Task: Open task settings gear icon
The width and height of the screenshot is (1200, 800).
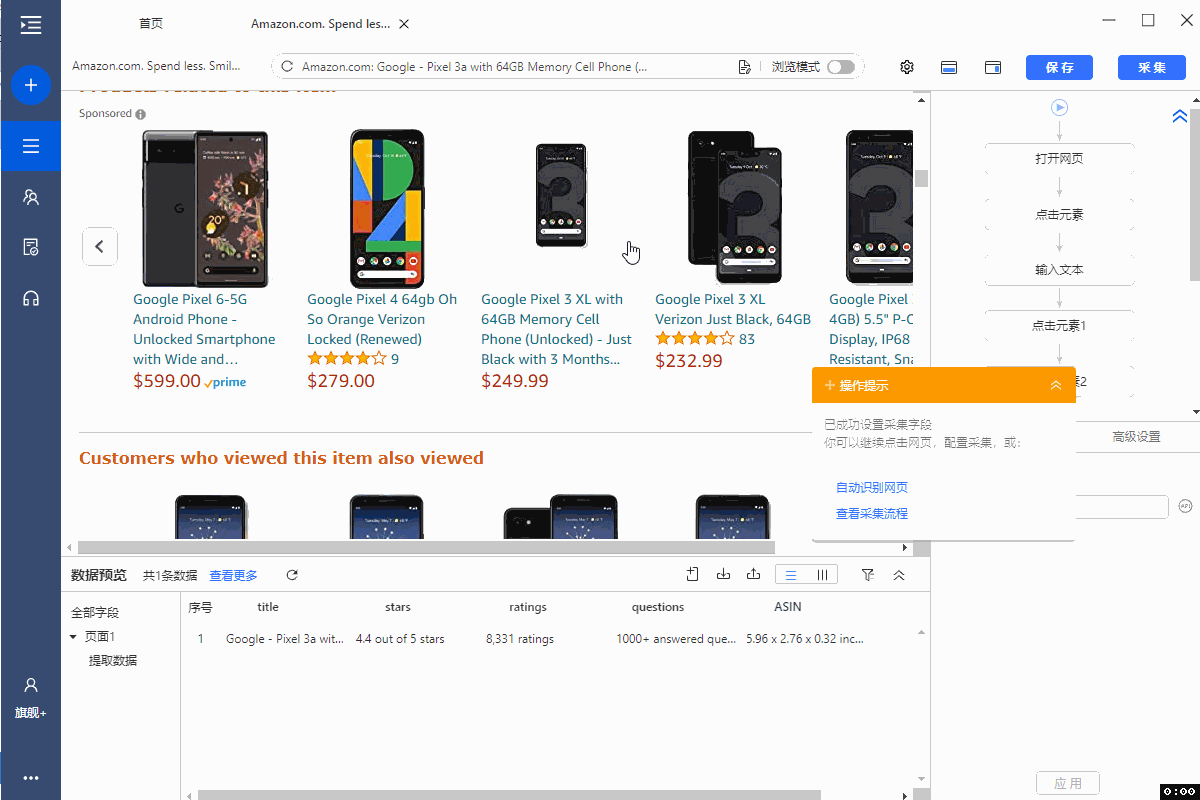Action: [907, 67]
